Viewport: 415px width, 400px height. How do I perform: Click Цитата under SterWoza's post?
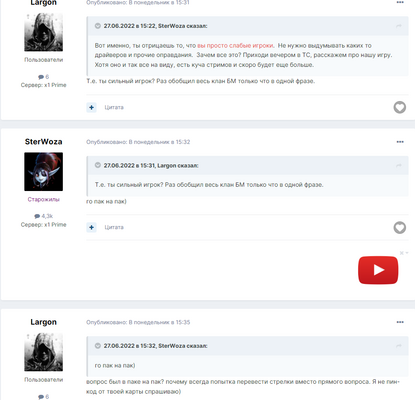114,227
